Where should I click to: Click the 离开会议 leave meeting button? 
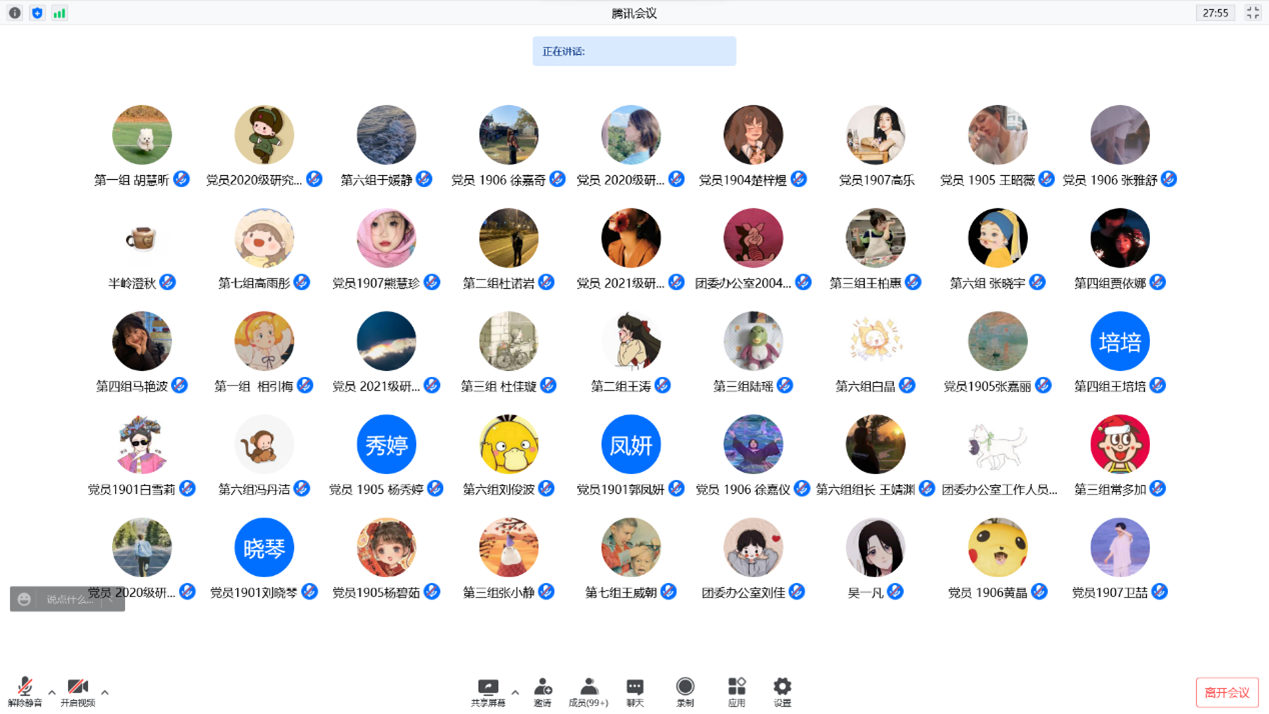point(1226,693)
